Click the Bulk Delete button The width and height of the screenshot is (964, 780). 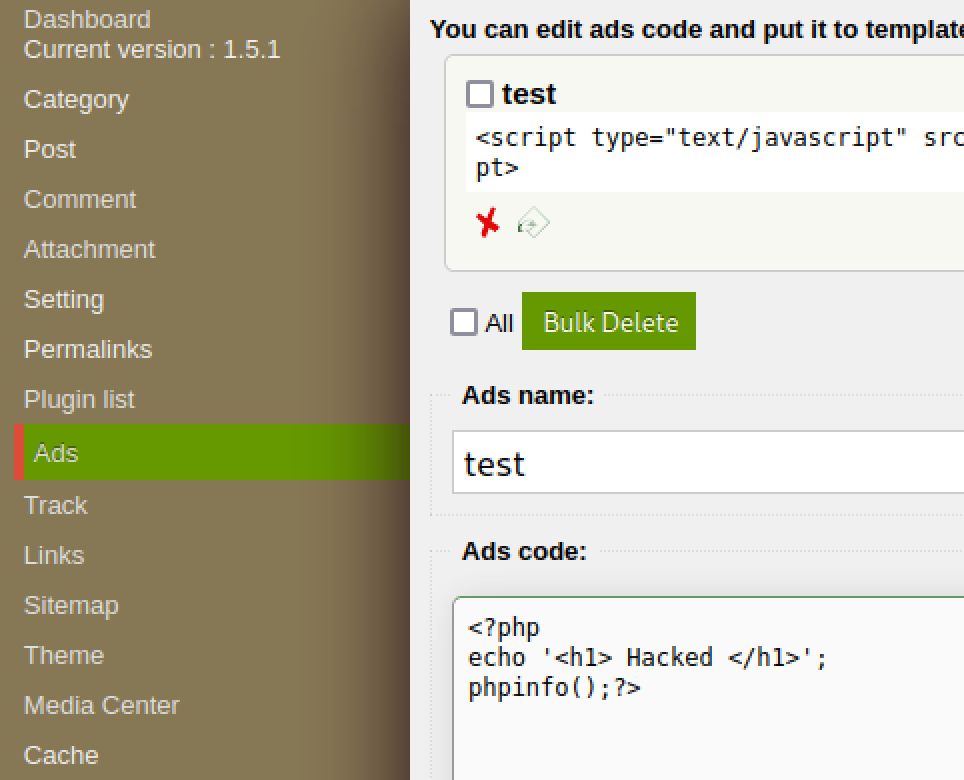pos(609,321)
